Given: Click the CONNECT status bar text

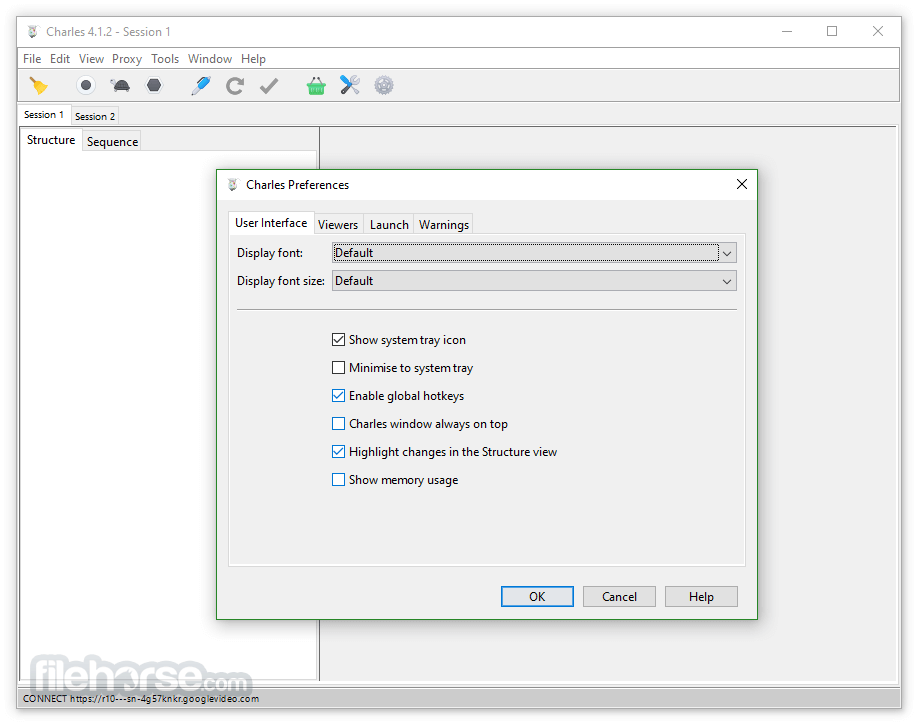Looking at the screenshot, I should click(x=141, y=698).
